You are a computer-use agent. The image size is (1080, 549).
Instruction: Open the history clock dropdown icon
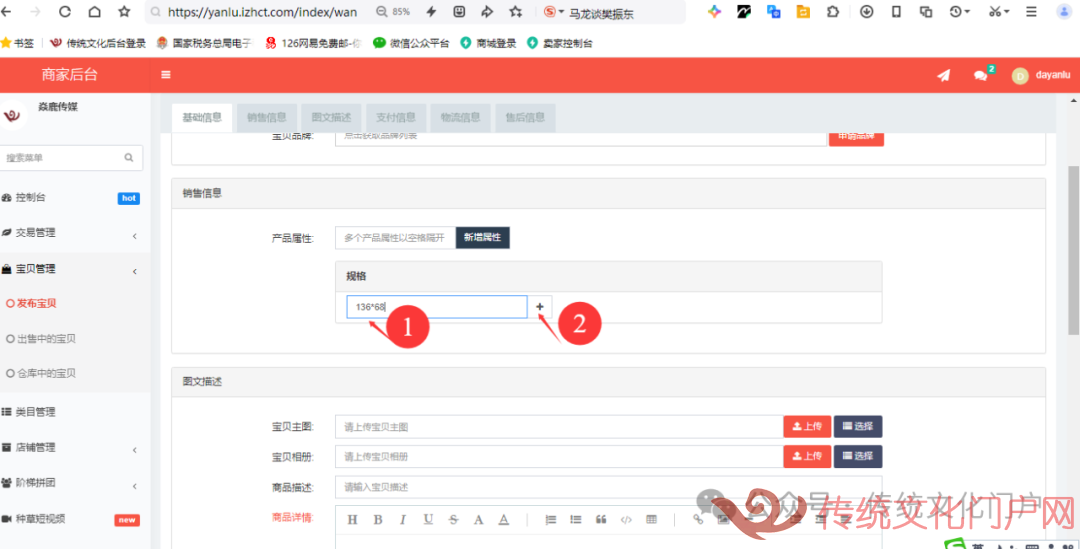(x=959, y=12)
